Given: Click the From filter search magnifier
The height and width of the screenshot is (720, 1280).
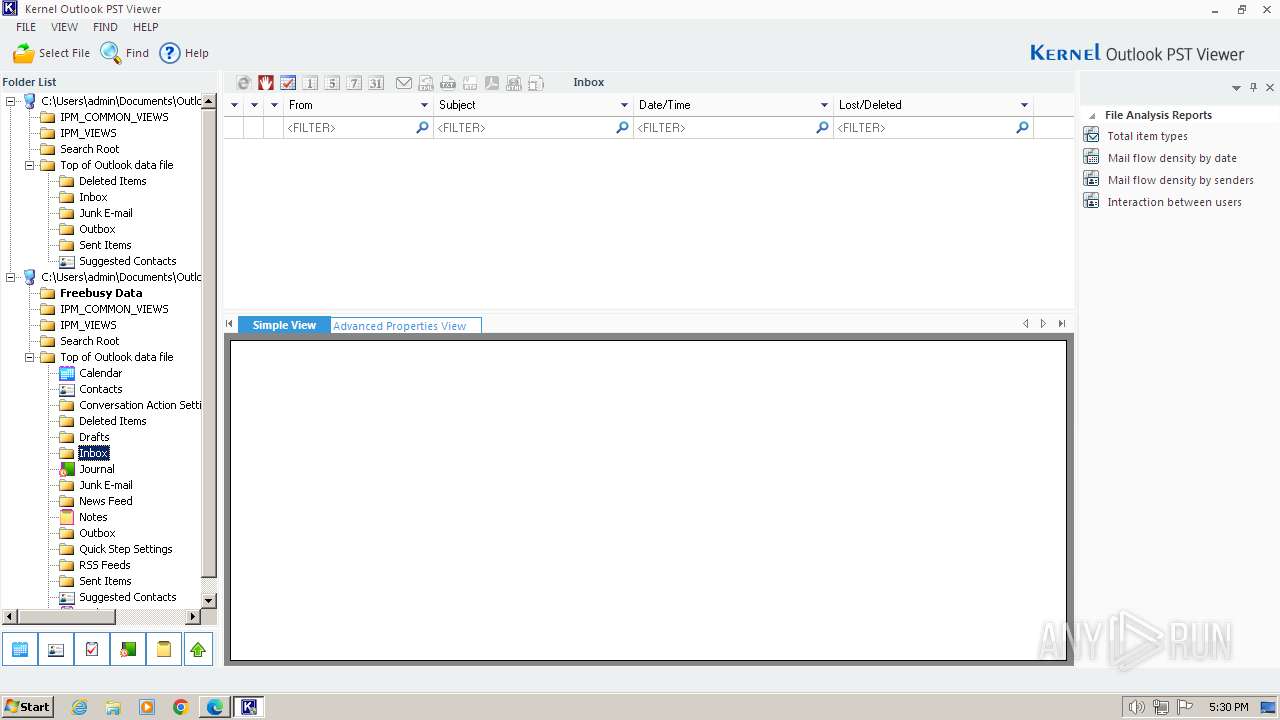Looking at the screenshot, I should coord(422,128).
